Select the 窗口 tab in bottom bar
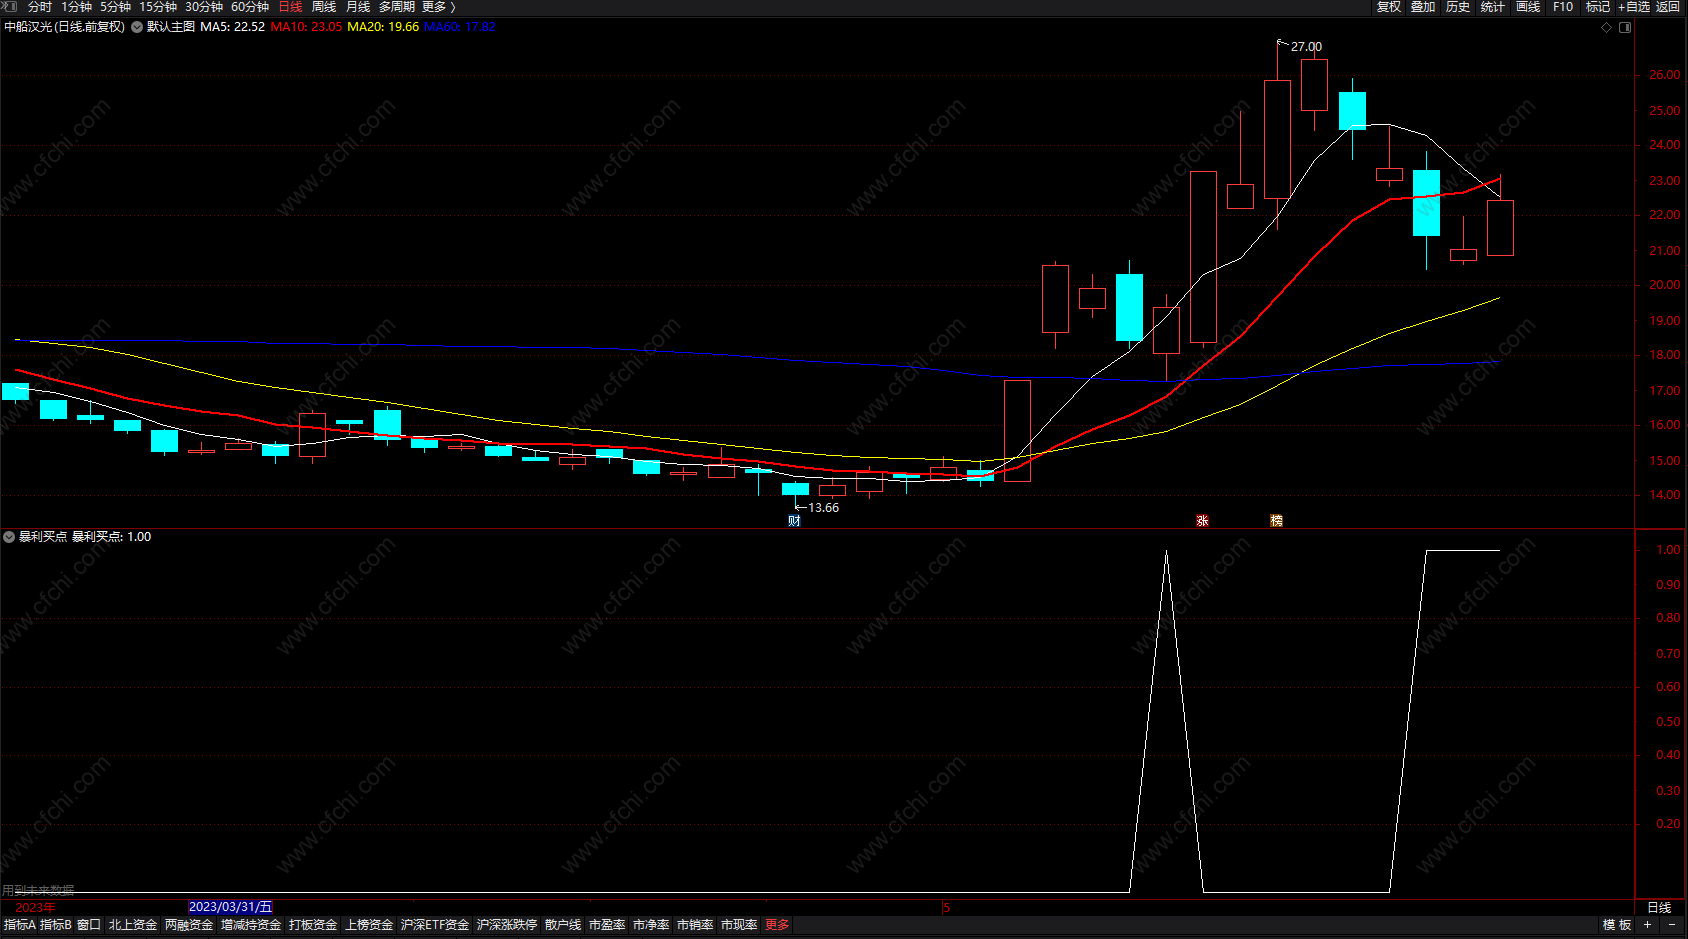Viewport: 1688px width, 939px height. click(x=89, y=925)
